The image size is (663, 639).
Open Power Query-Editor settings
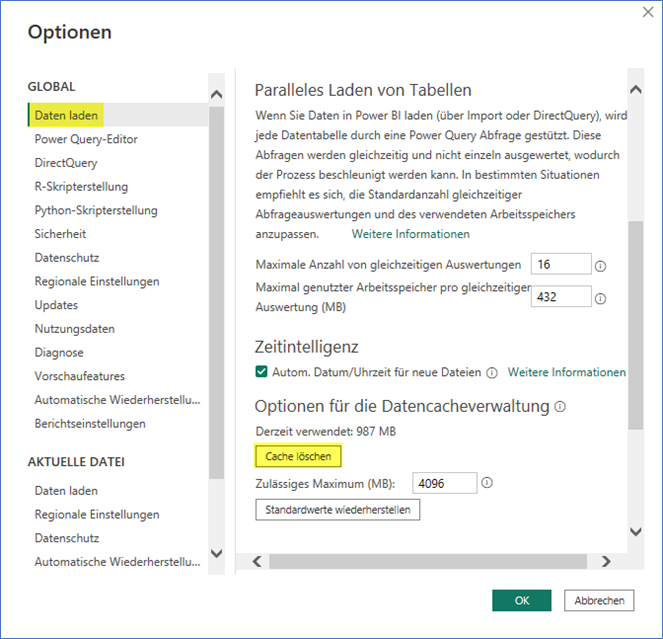[x=86, y=139]
